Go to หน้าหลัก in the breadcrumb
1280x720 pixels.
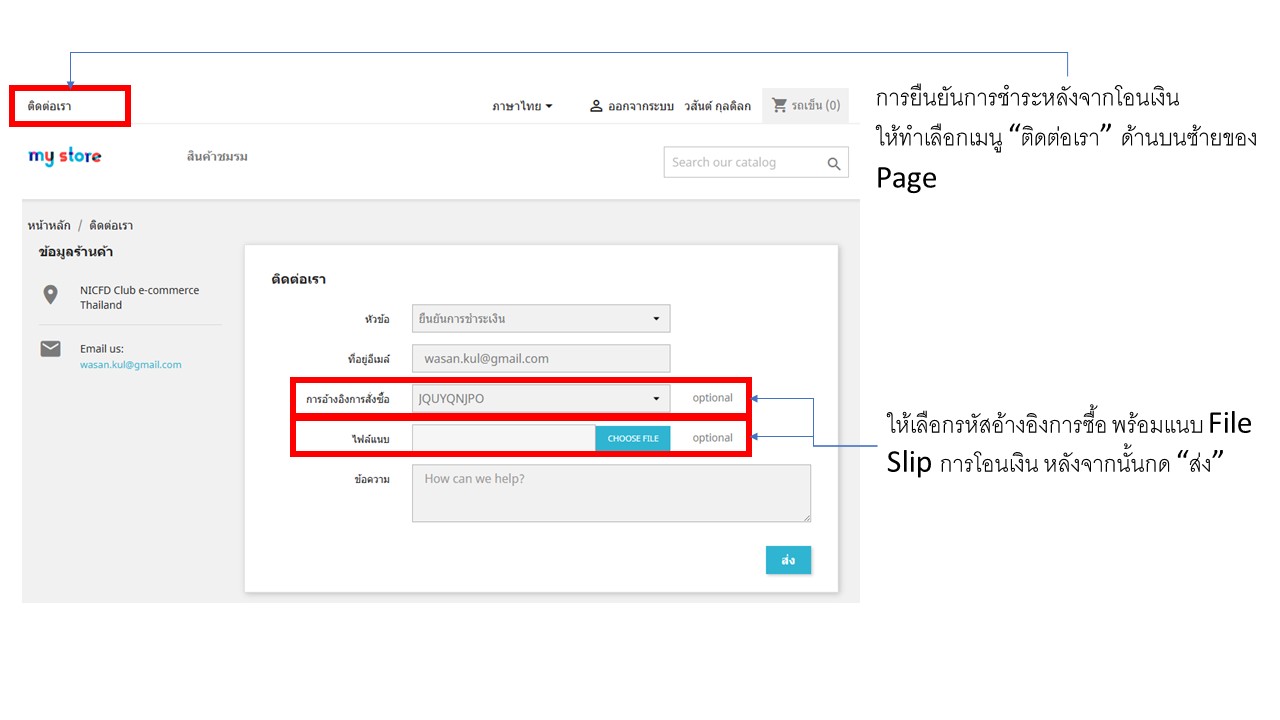click(x=49, y=226)
